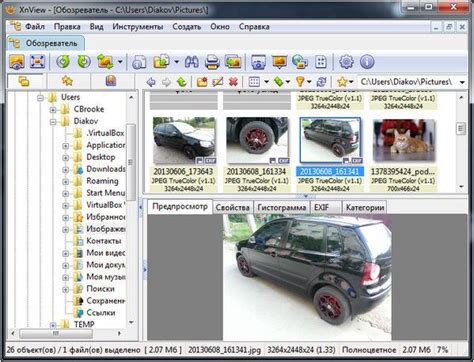Open the Справка menu

254,27
